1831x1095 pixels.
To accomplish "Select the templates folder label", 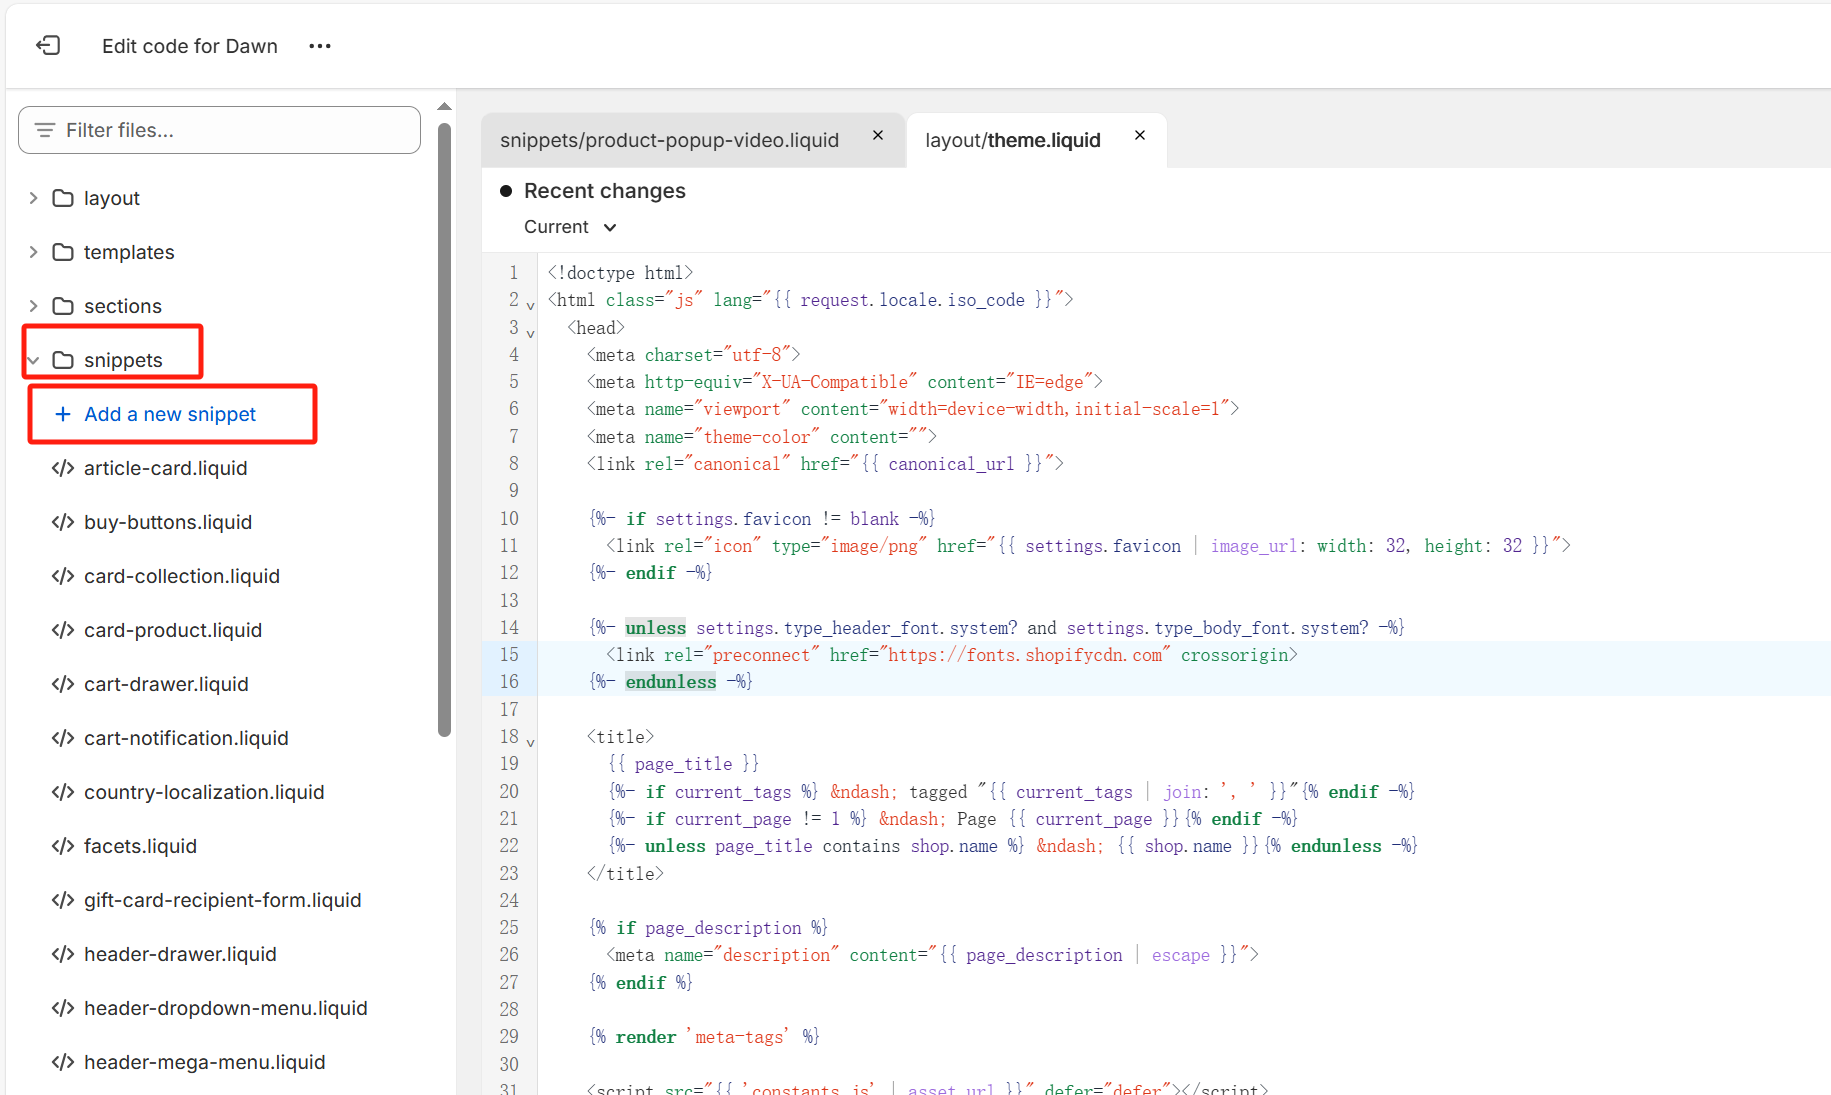I will [x=129, y=252].
